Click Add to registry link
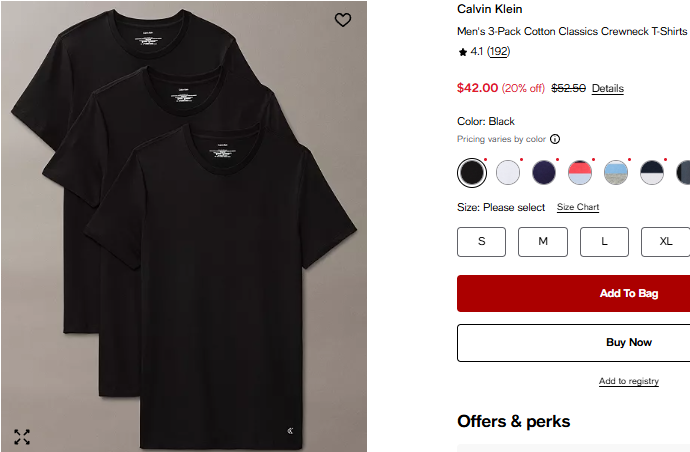Image resolution: width=690 pixels, height=452 pixels. click(x=629, y=381)
